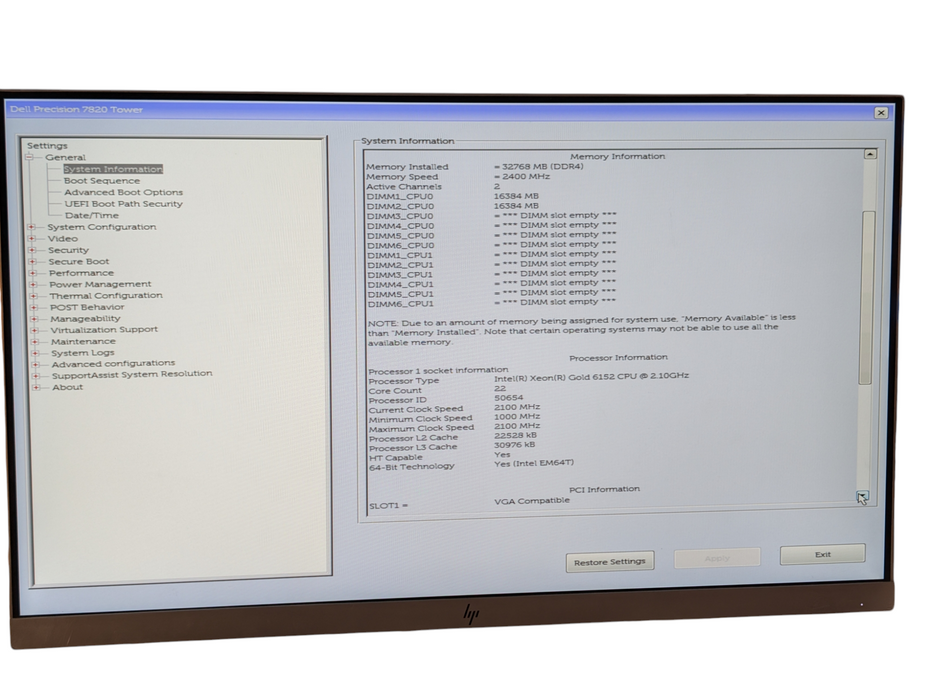Expand the Power Management node
The image size is (930, 700).
tap(33, 284)
